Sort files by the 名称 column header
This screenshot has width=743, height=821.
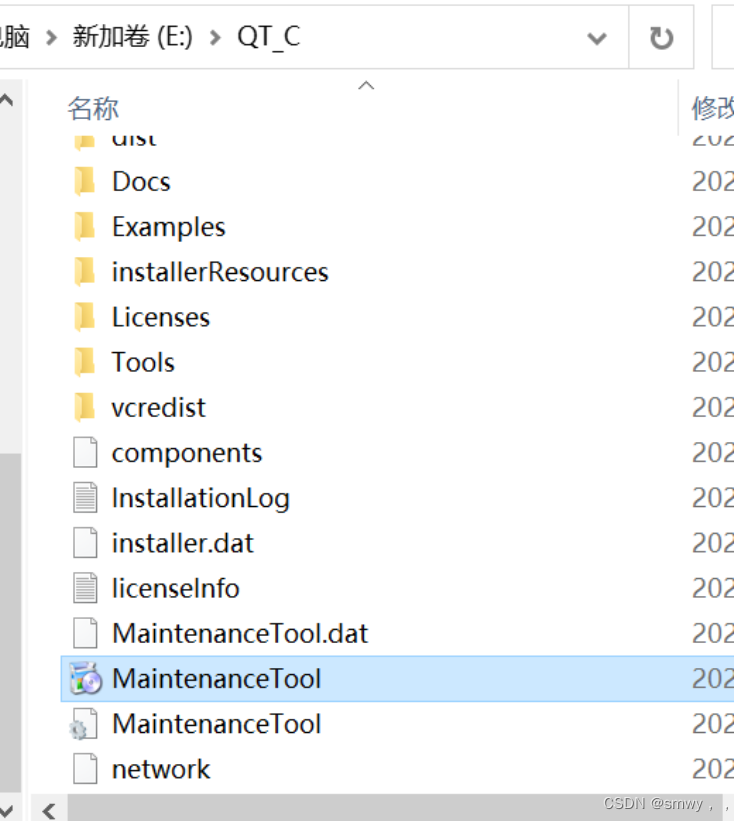92,108
